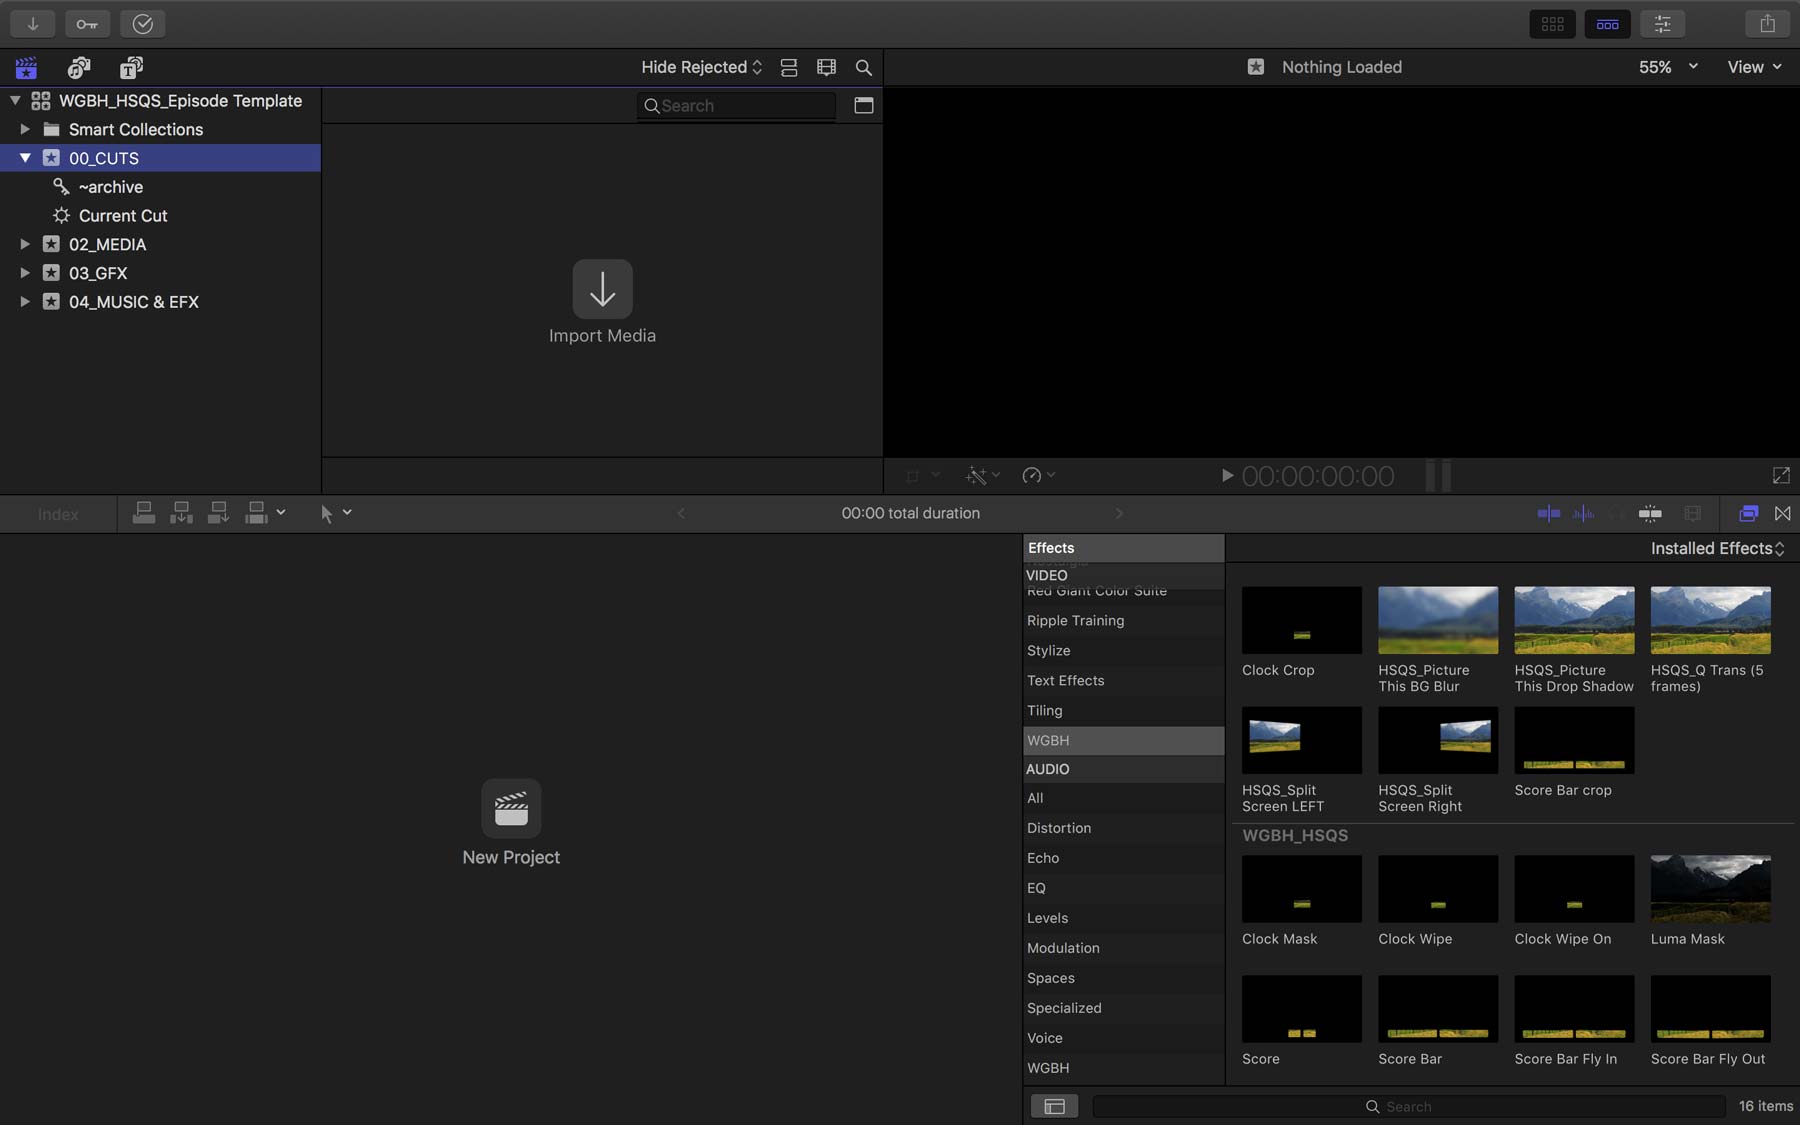Open the viewer View menu
The width and height of the screenshot is (1800, 1125).
(x=1755, y=67)
